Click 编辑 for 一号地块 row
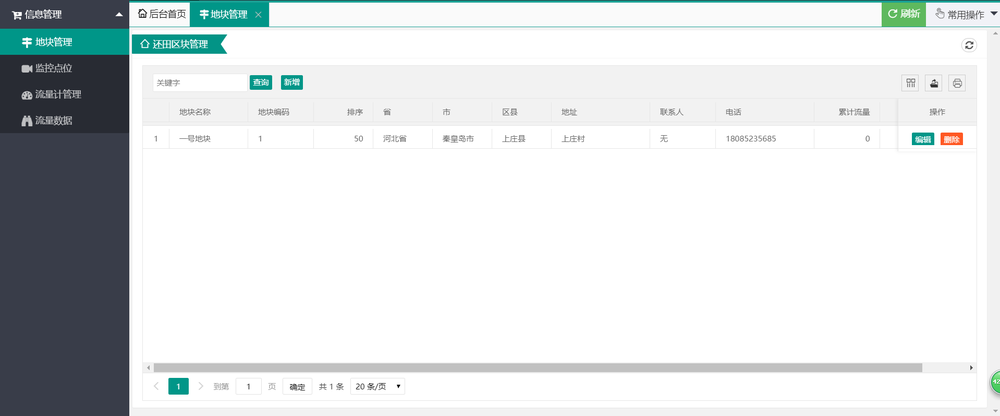 pyautogui.click(x=923, y=139)
